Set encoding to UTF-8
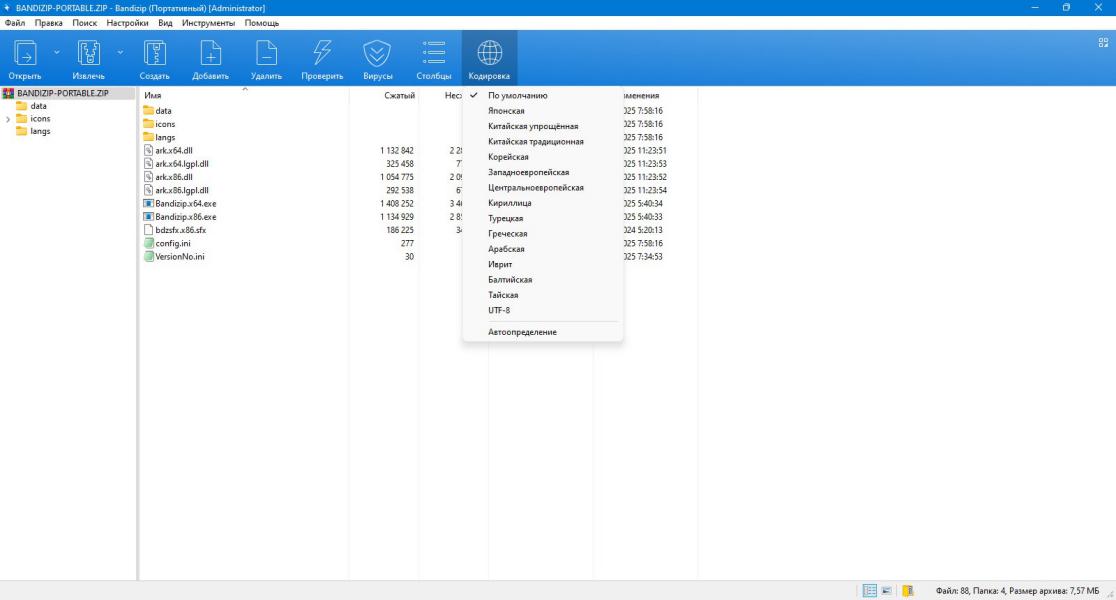Viewport: 1116px width, 600px height. pos(542,310)
